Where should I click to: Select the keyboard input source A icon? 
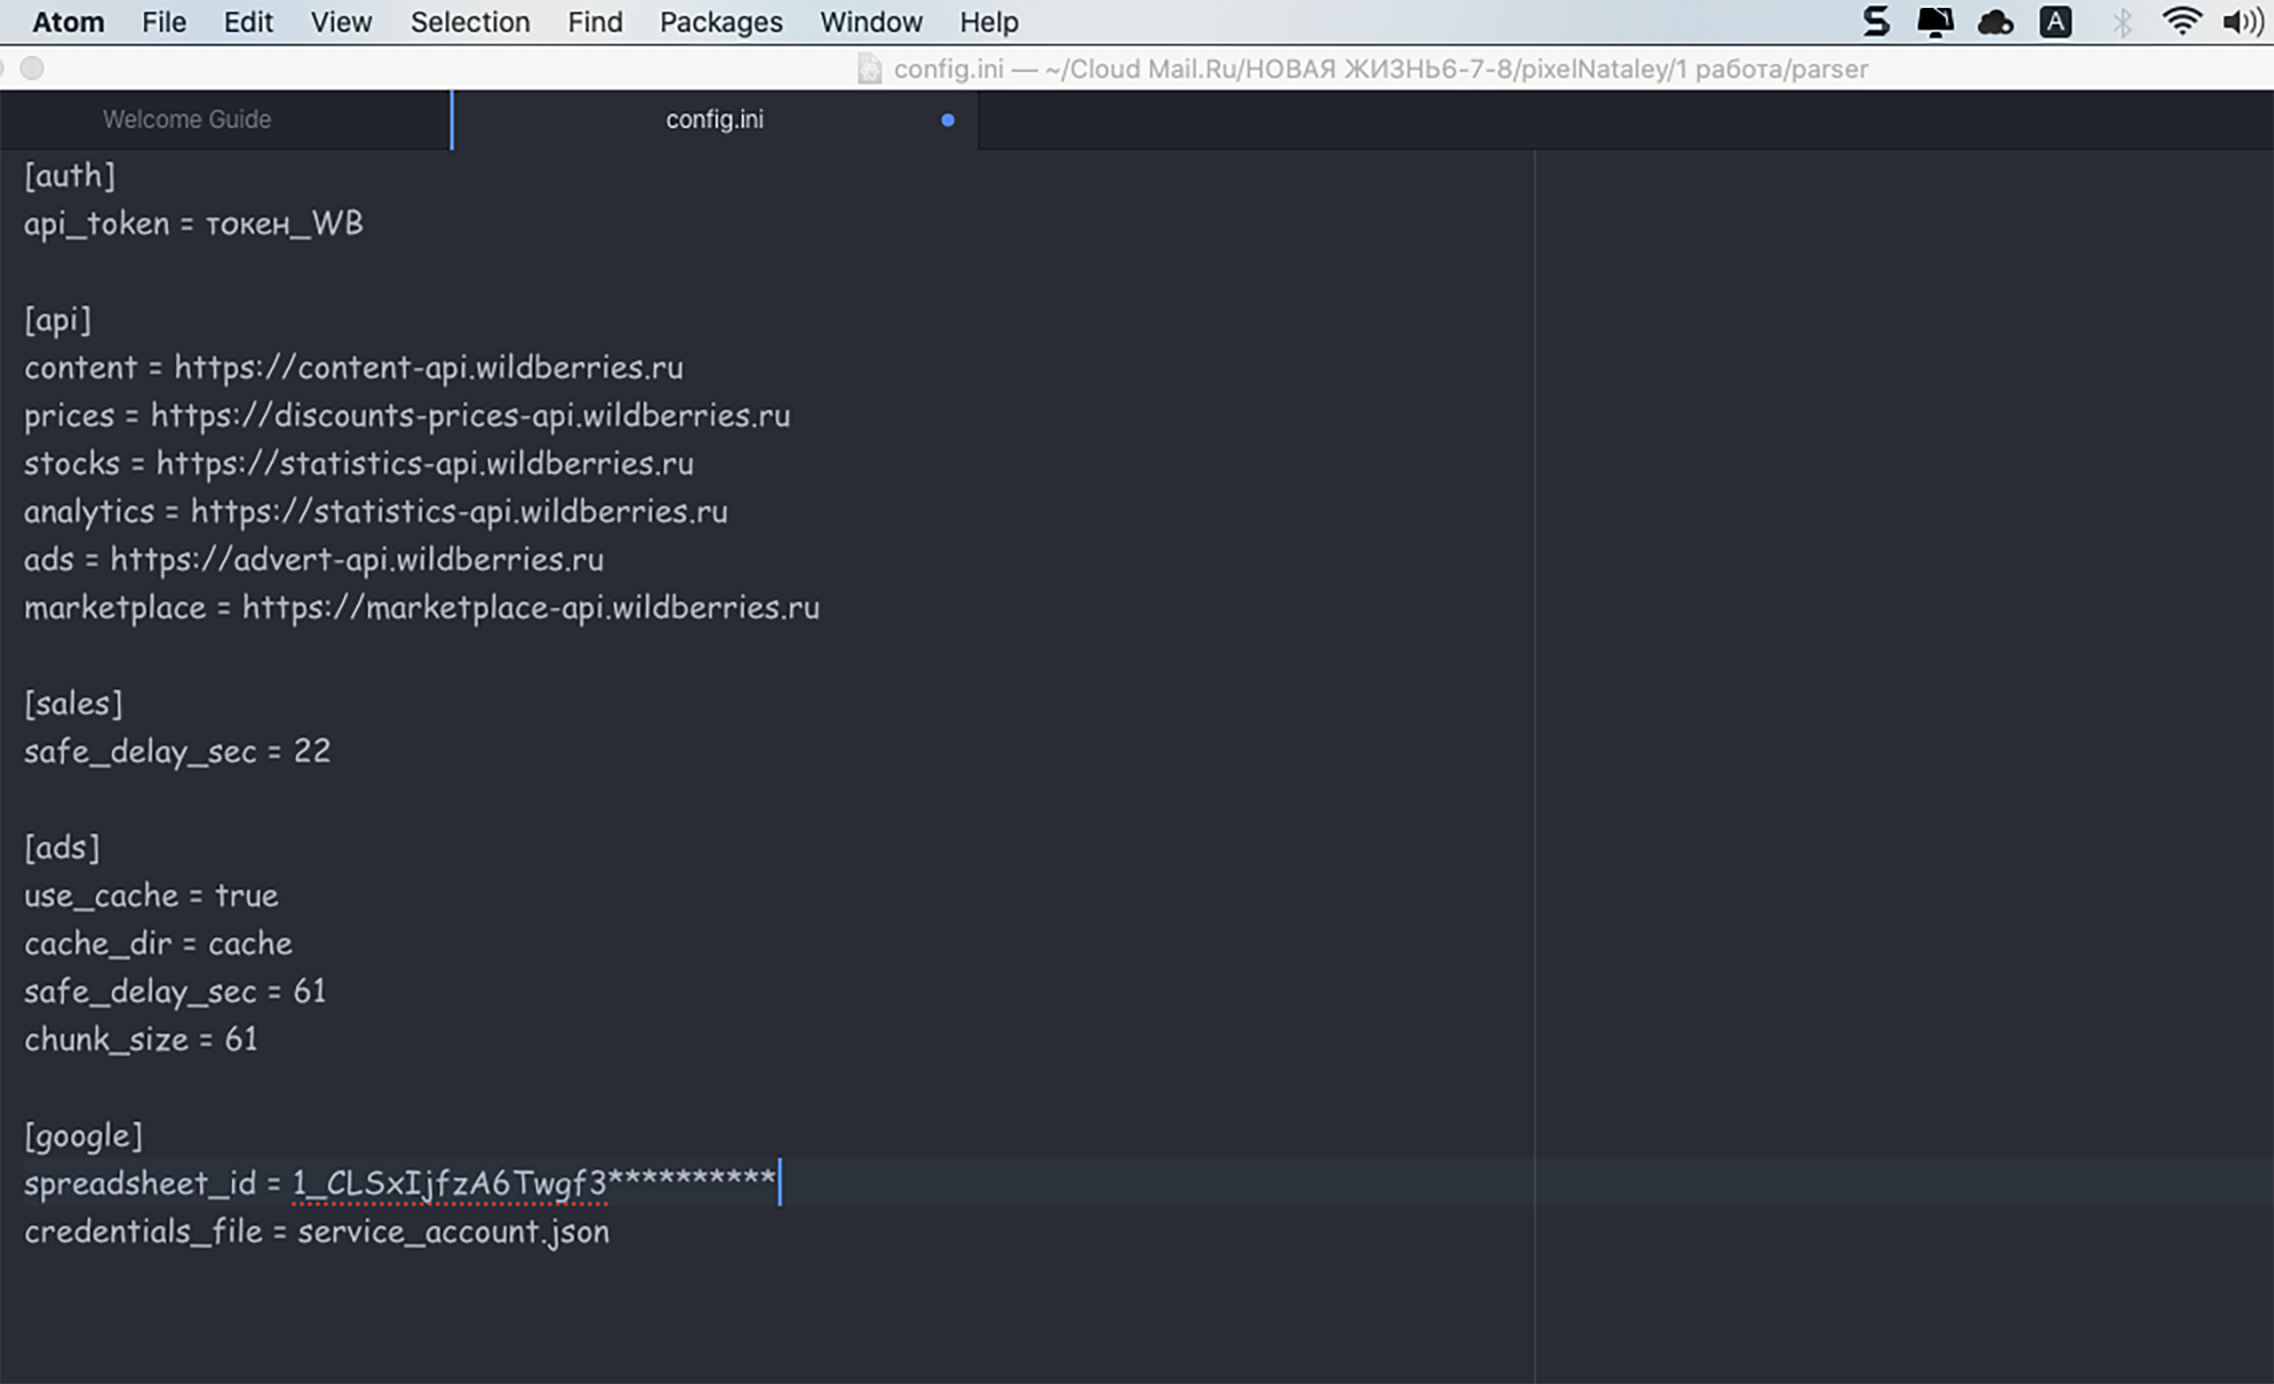[2057, 21]
